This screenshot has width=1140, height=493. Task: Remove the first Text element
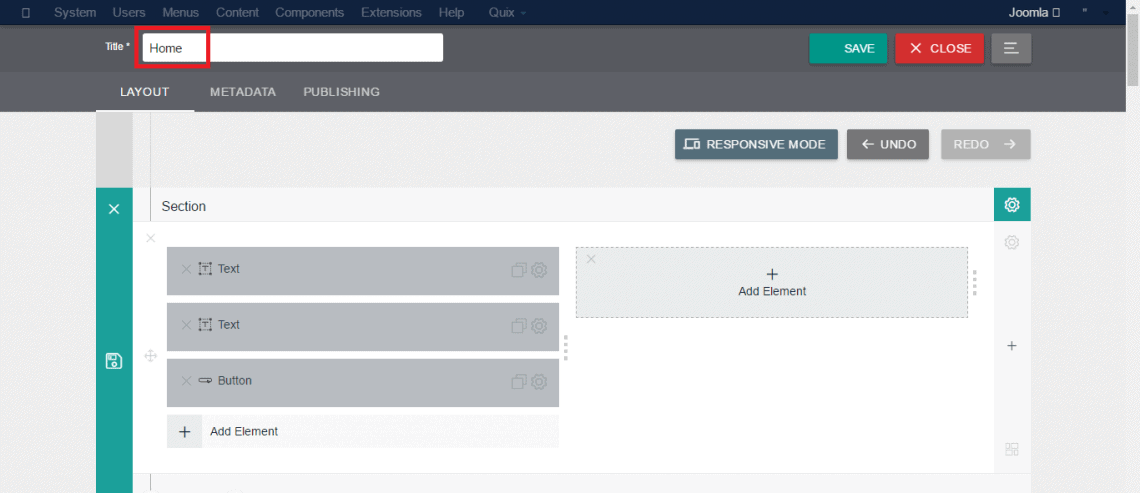tap(185, 269)
